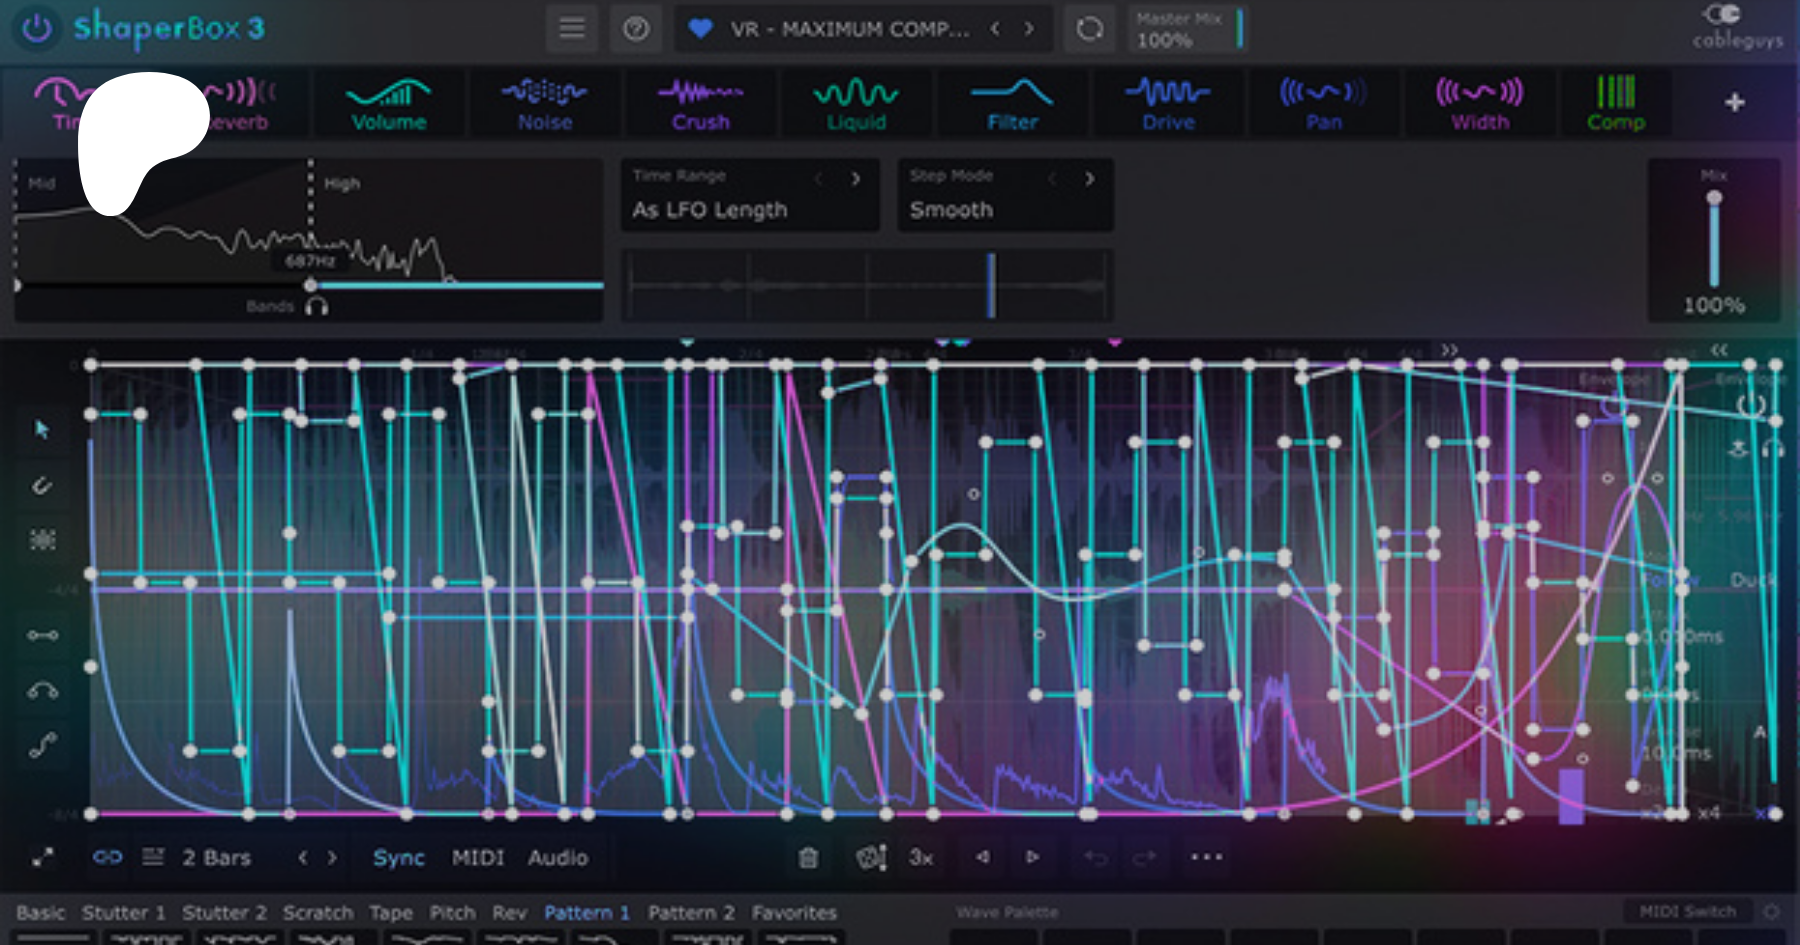The height and width of the screenshot is (945, 1800).
Task: Open the three dots more options
Action: (1206, 857)
